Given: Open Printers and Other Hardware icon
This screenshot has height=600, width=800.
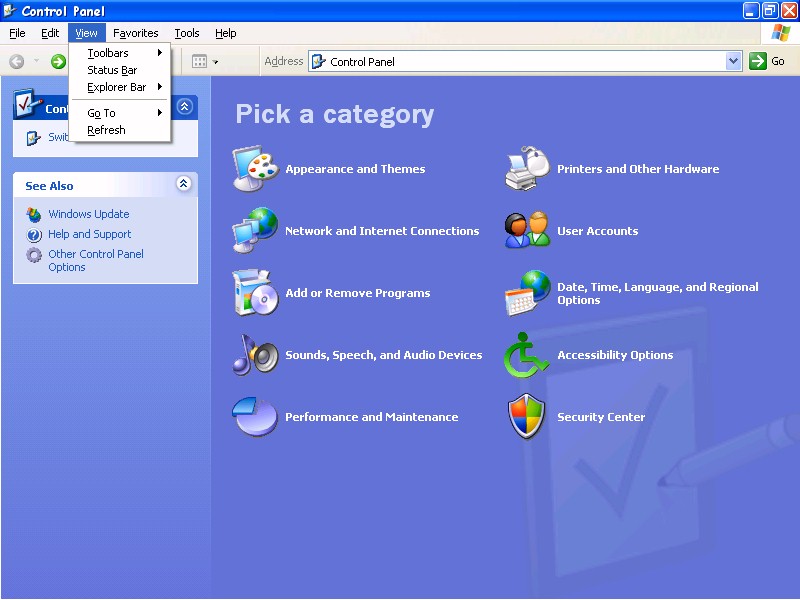Looking at the screenshot, I should click(528, 168).
